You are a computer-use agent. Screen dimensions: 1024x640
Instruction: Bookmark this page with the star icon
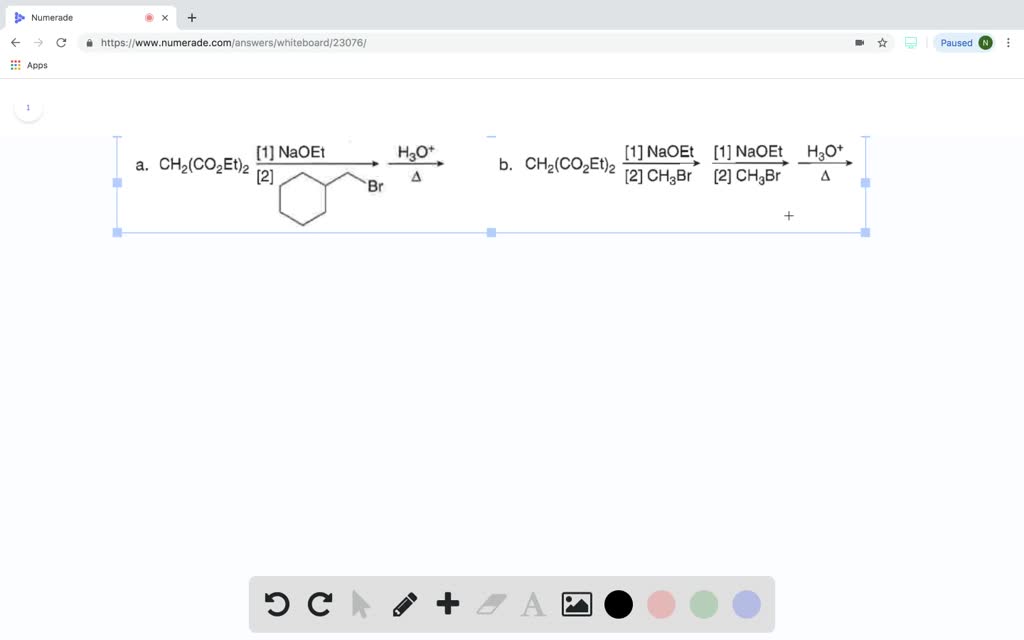click(x=882, y=42)
